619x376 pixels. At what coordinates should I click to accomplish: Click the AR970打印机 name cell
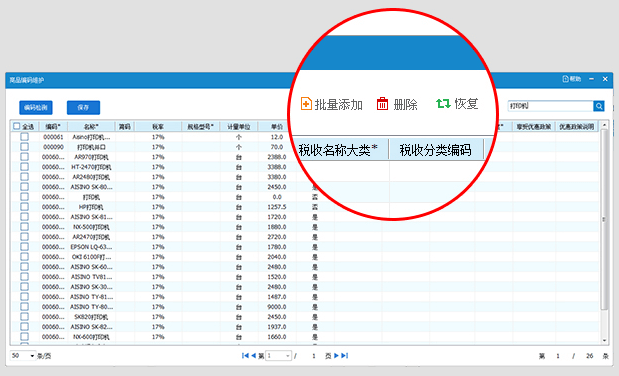click(91, 157)
